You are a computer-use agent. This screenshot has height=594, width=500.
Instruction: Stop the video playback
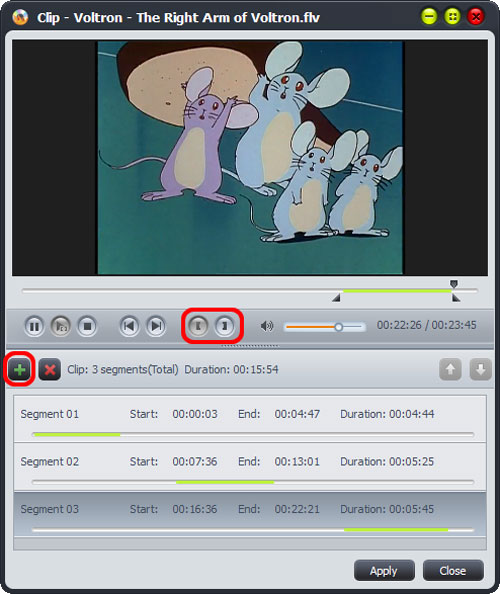click(87, 326)
